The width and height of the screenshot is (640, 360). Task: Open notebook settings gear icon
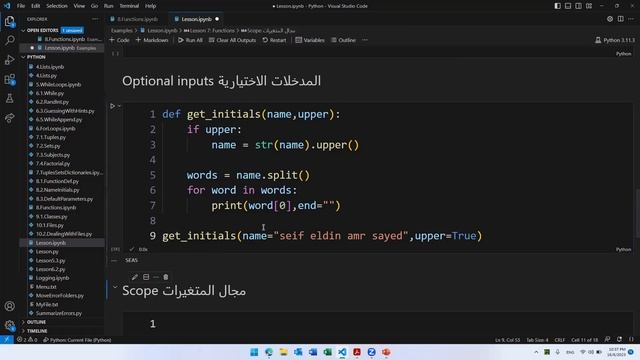click(610, 19)
